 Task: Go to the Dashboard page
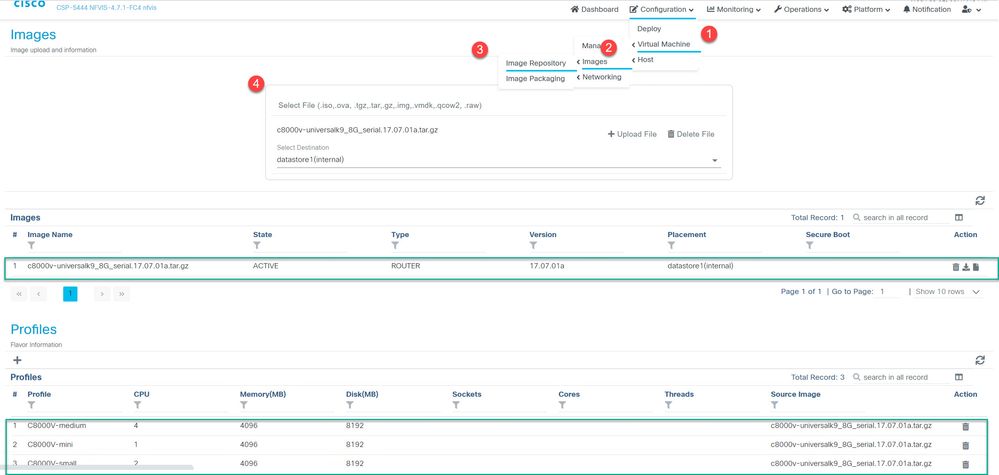pyautogui.click(x=594, y=10)
